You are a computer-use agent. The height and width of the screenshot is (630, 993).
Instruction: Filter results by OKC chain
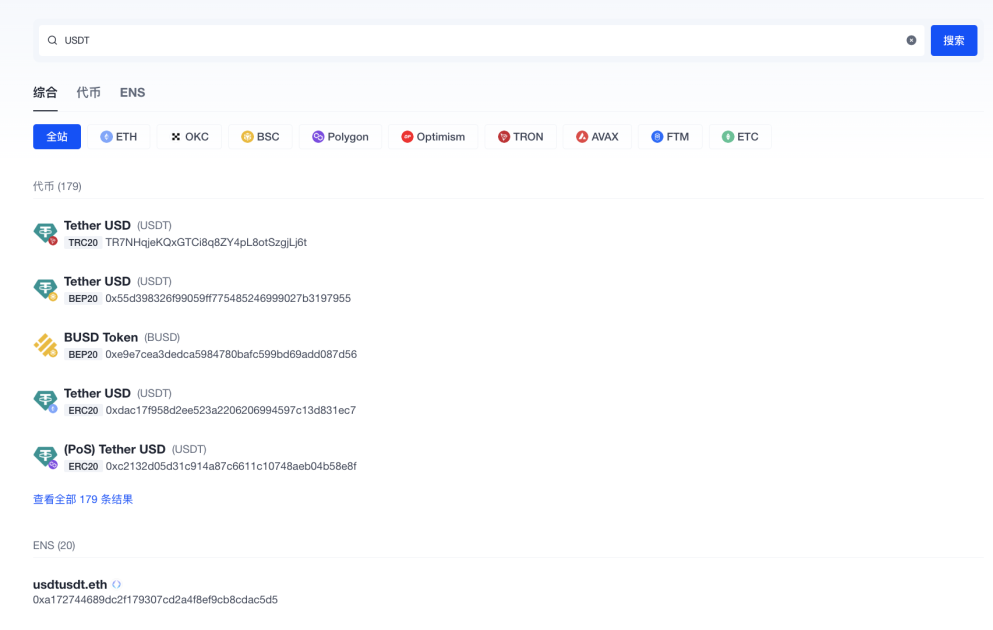189,137
